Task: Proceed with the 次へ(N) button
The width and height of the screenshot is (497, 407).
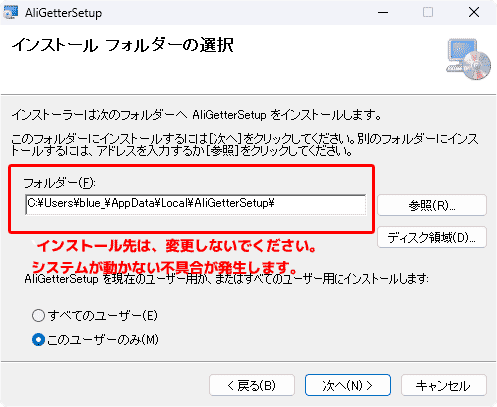Action: pyautogui.click(x=348, y=385)
